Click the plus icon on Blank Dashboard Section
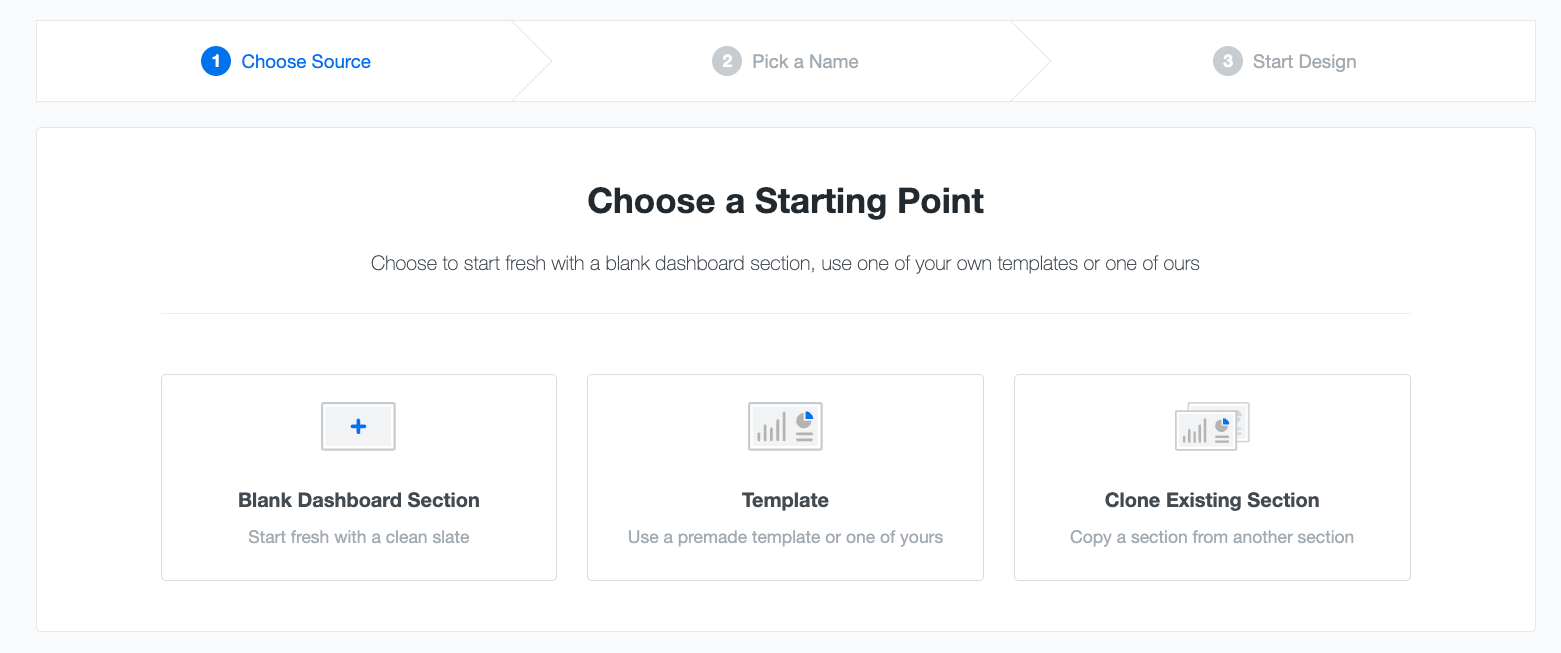The height and width of the screenshot is (653, 1561). [358, 426]
